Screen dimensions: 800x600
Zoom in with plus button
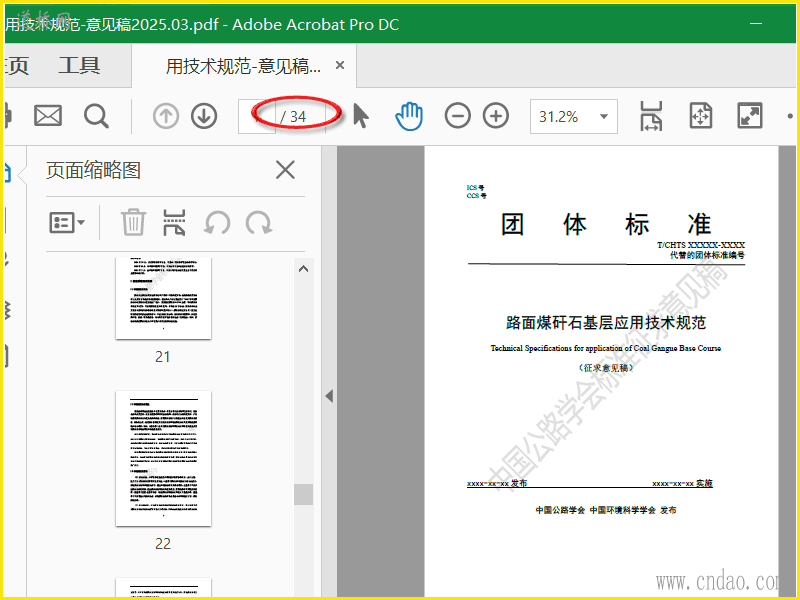[x=496, y=116]
